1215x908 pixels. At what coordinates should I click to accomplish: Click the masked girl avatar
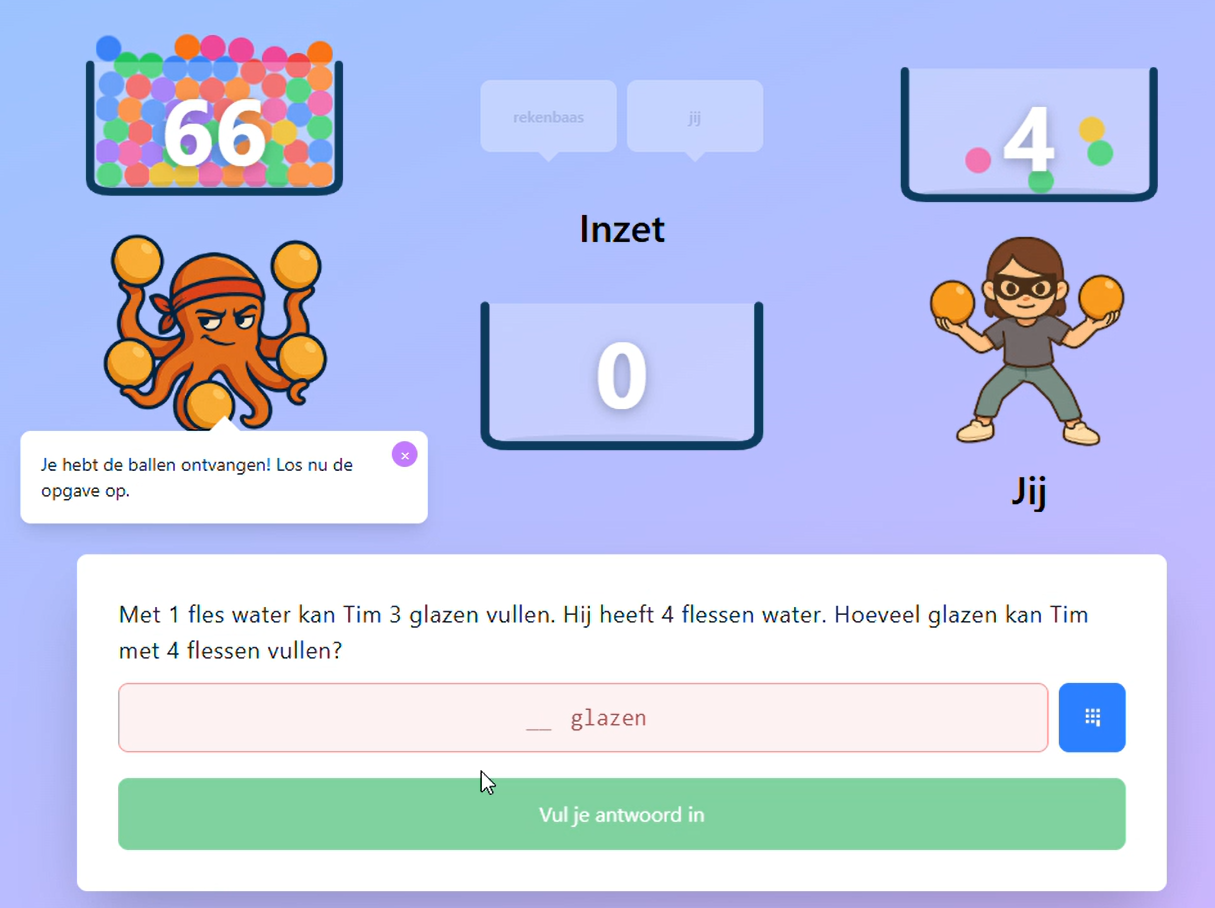tap(1027, 341)
